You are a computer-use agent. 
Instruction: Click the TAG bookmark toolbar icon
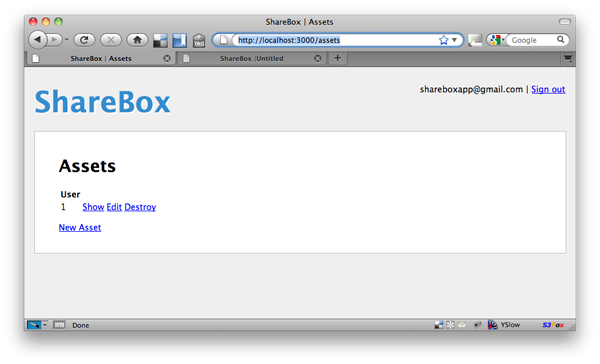click(x=199, y=40)
